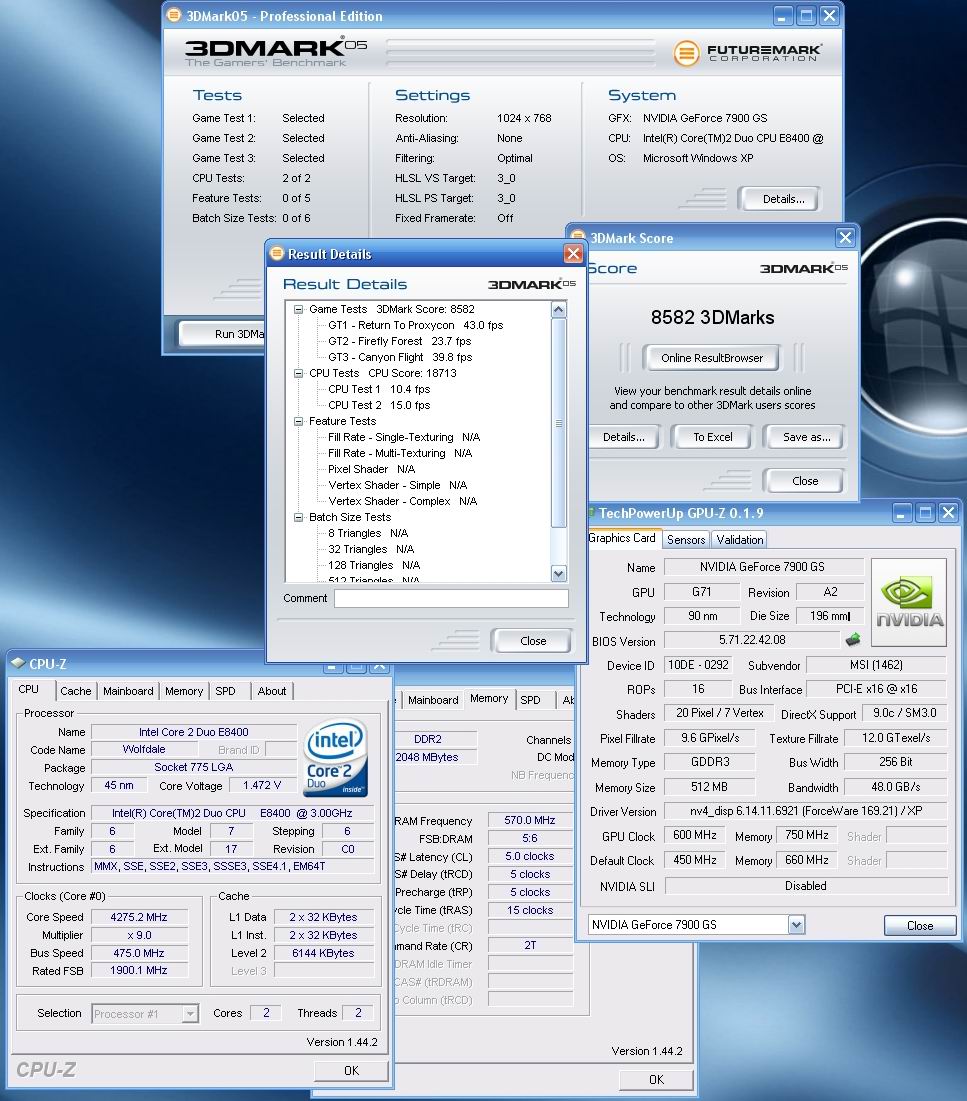Click the DRAM Frequency value 570.0 MHz
Viewport: 967px width, 1101px height.
[x=529, y=820]
